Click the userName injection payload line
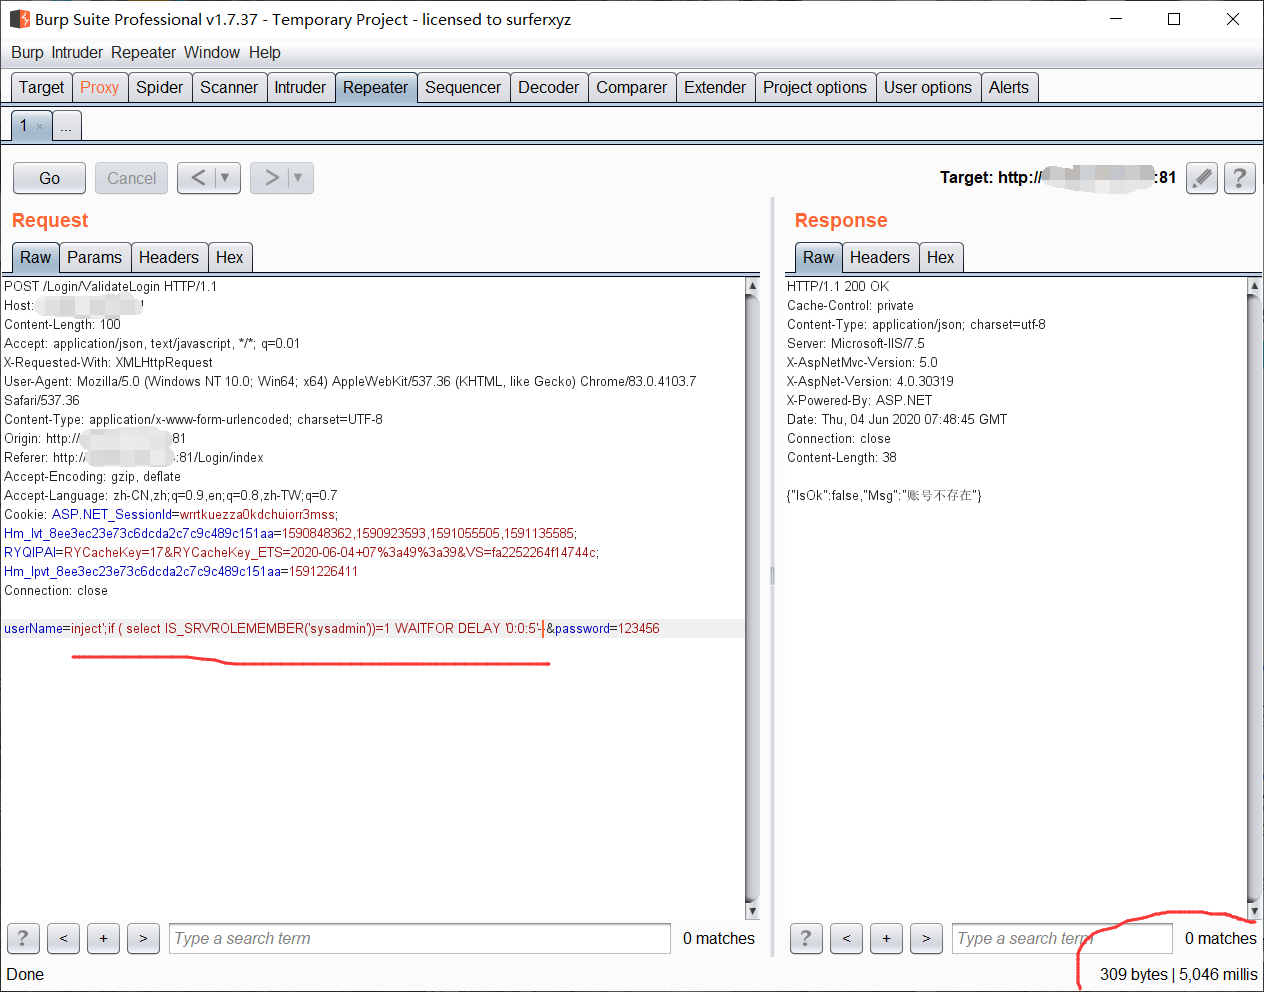 [x=373, y=628]
